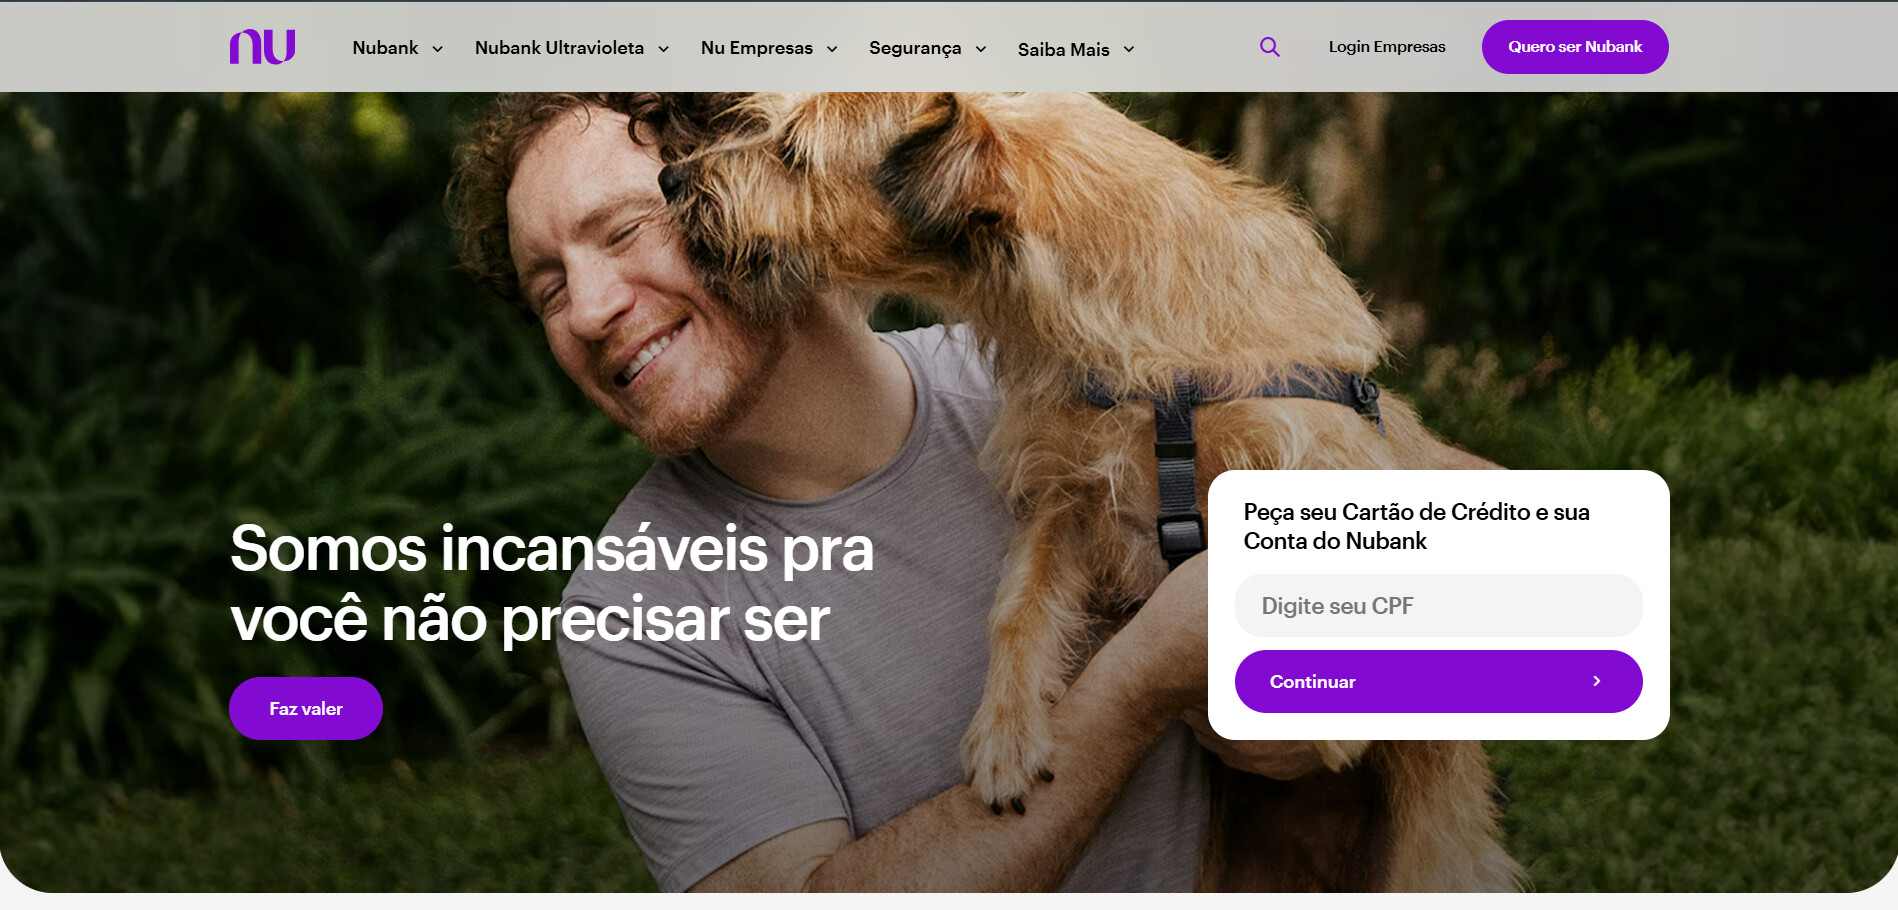Click the Nu logo in the header
Image resolution: width=1898 pixels, height=910 pixels.
coord(262,47)
